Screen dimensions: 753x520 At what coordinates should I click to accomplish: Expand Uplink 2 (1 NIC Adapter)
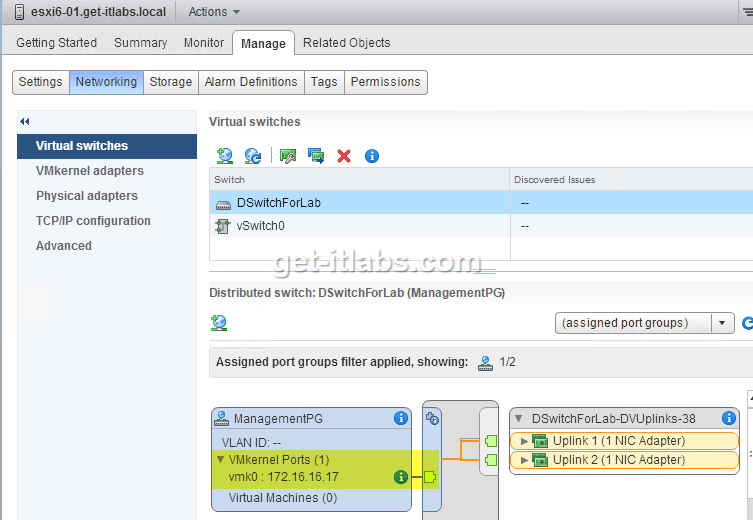pos(524,460)
